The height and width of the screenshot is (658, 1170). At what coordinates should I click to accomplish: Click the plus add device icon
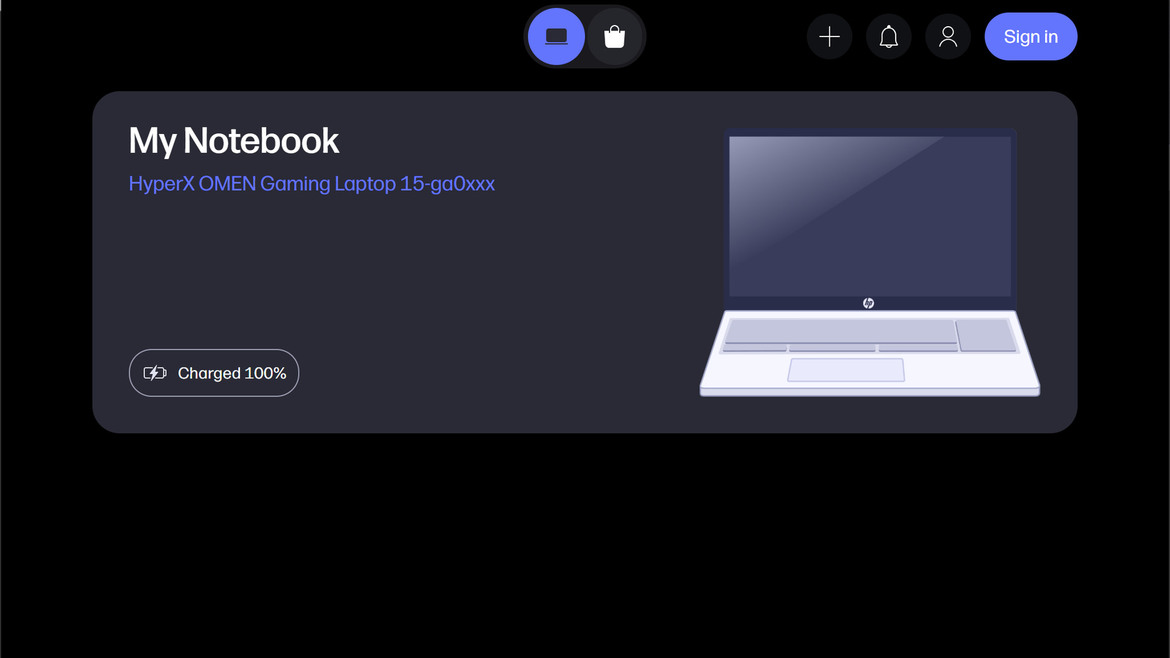(x=829, y=37)
